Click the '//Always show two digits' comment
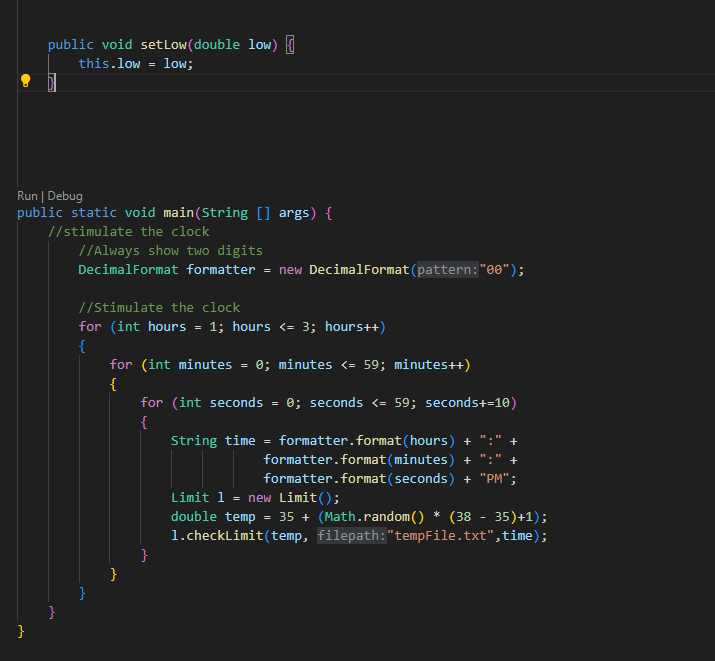 click(171, 251)
